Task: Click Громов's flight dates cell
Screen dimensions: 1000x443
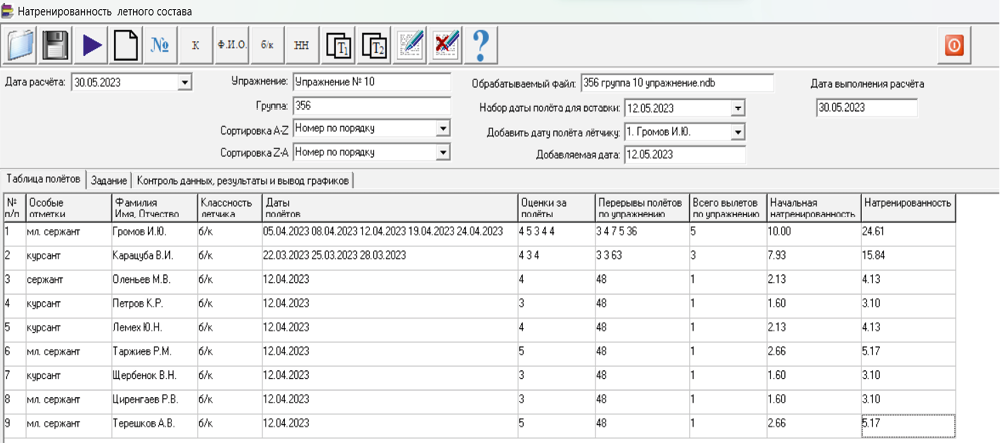Action: pos(389,233)
